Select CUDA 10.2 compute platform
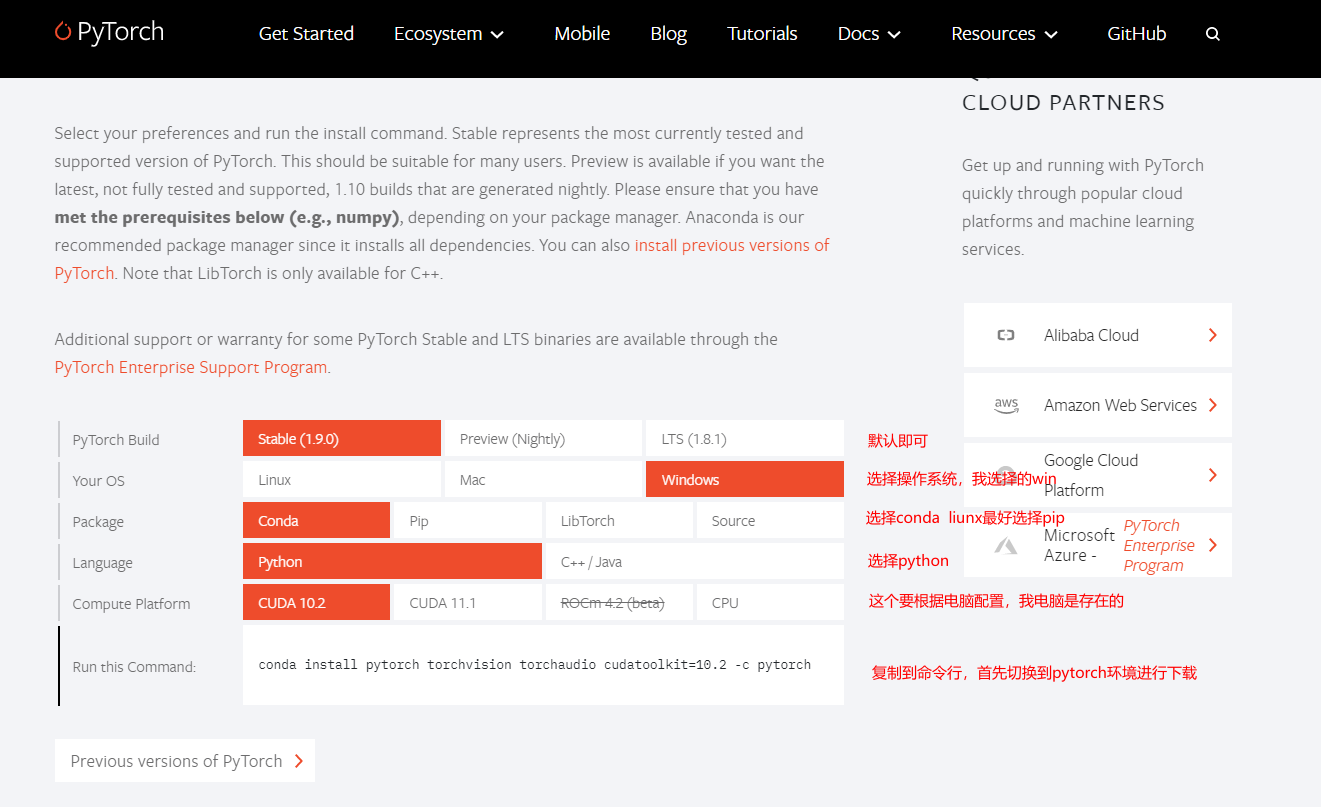This screenshot has width=1321, height=807. click(x=316, y=603)
